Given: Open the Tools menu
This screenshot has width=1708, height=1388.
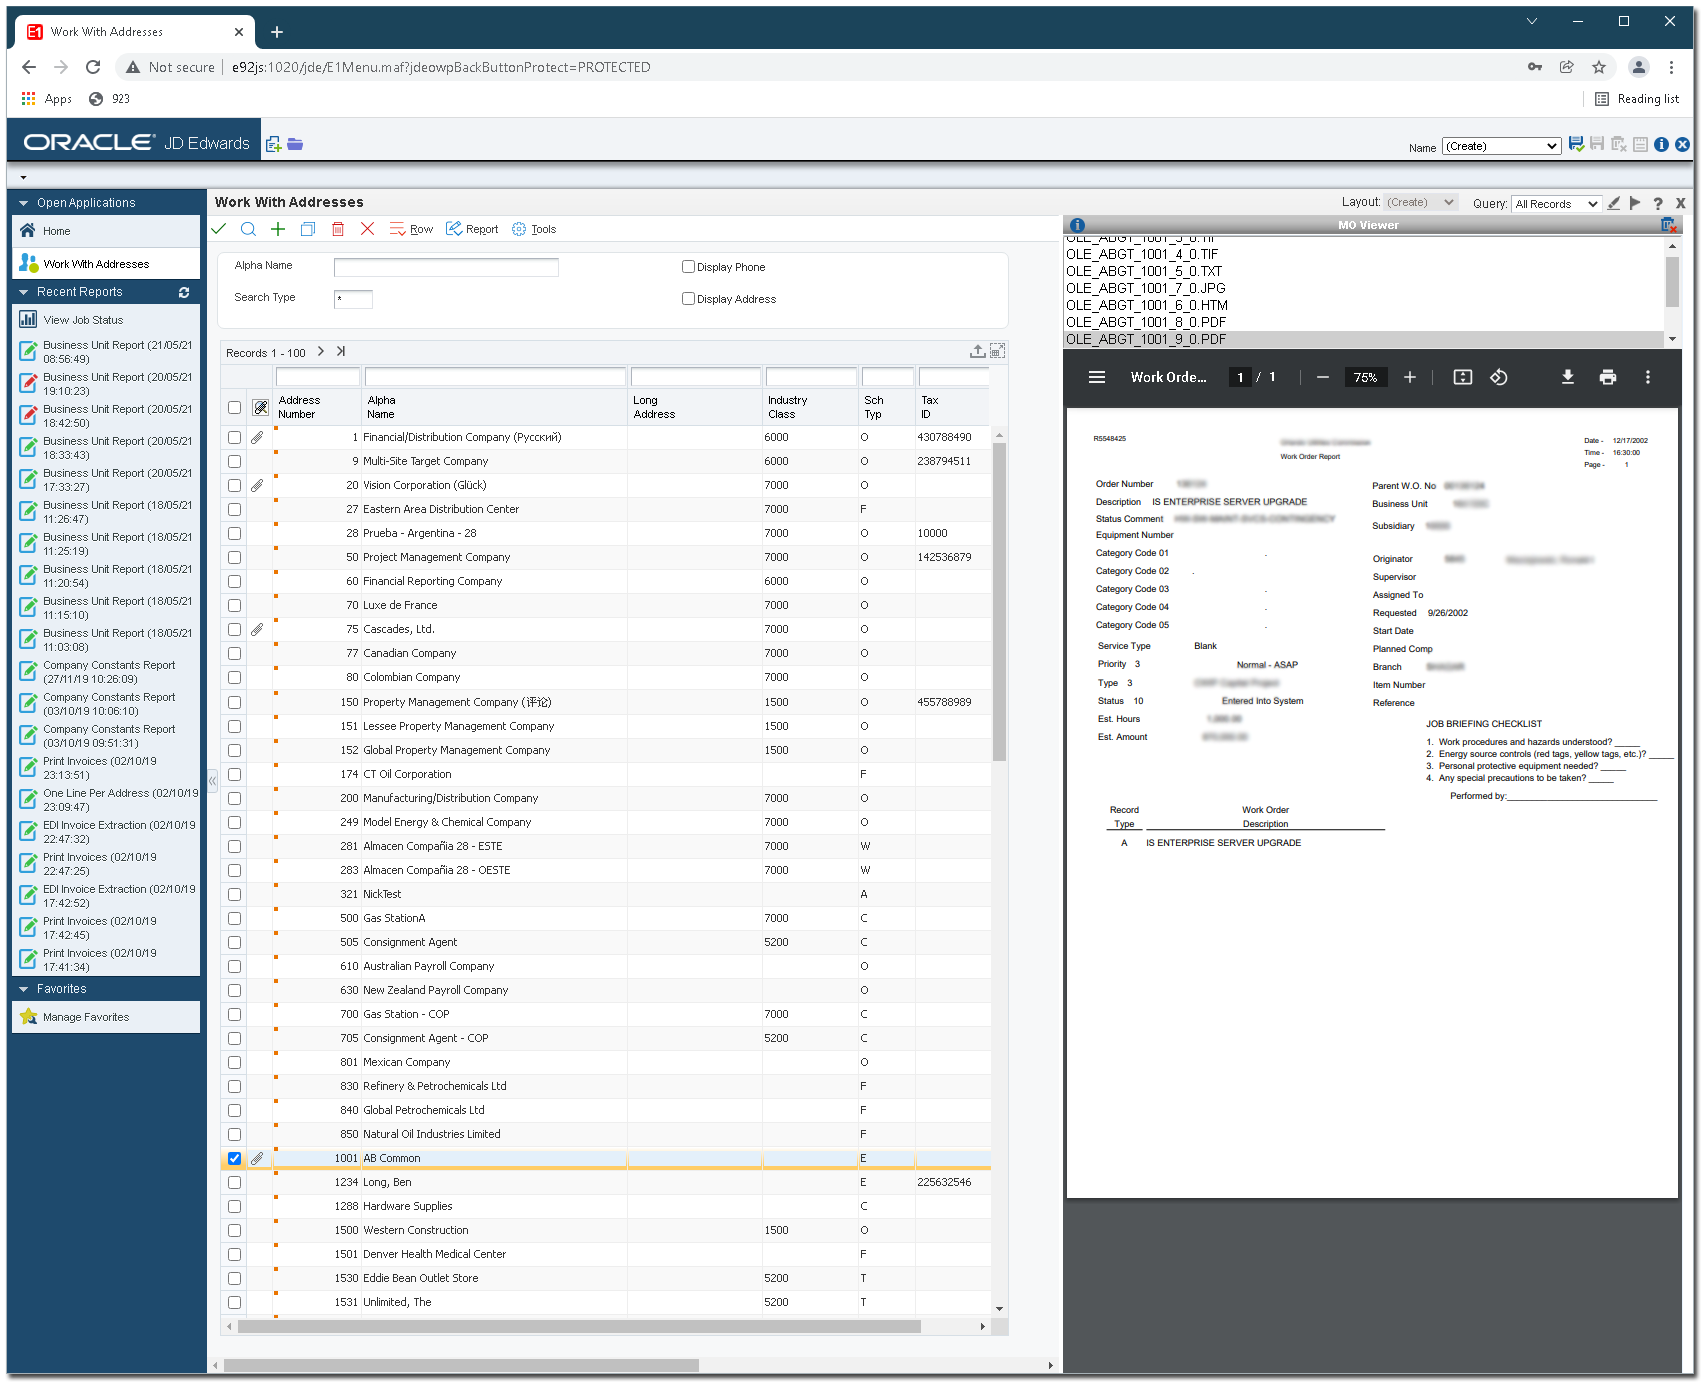Looking at the screenshot, I should (534, 229).
